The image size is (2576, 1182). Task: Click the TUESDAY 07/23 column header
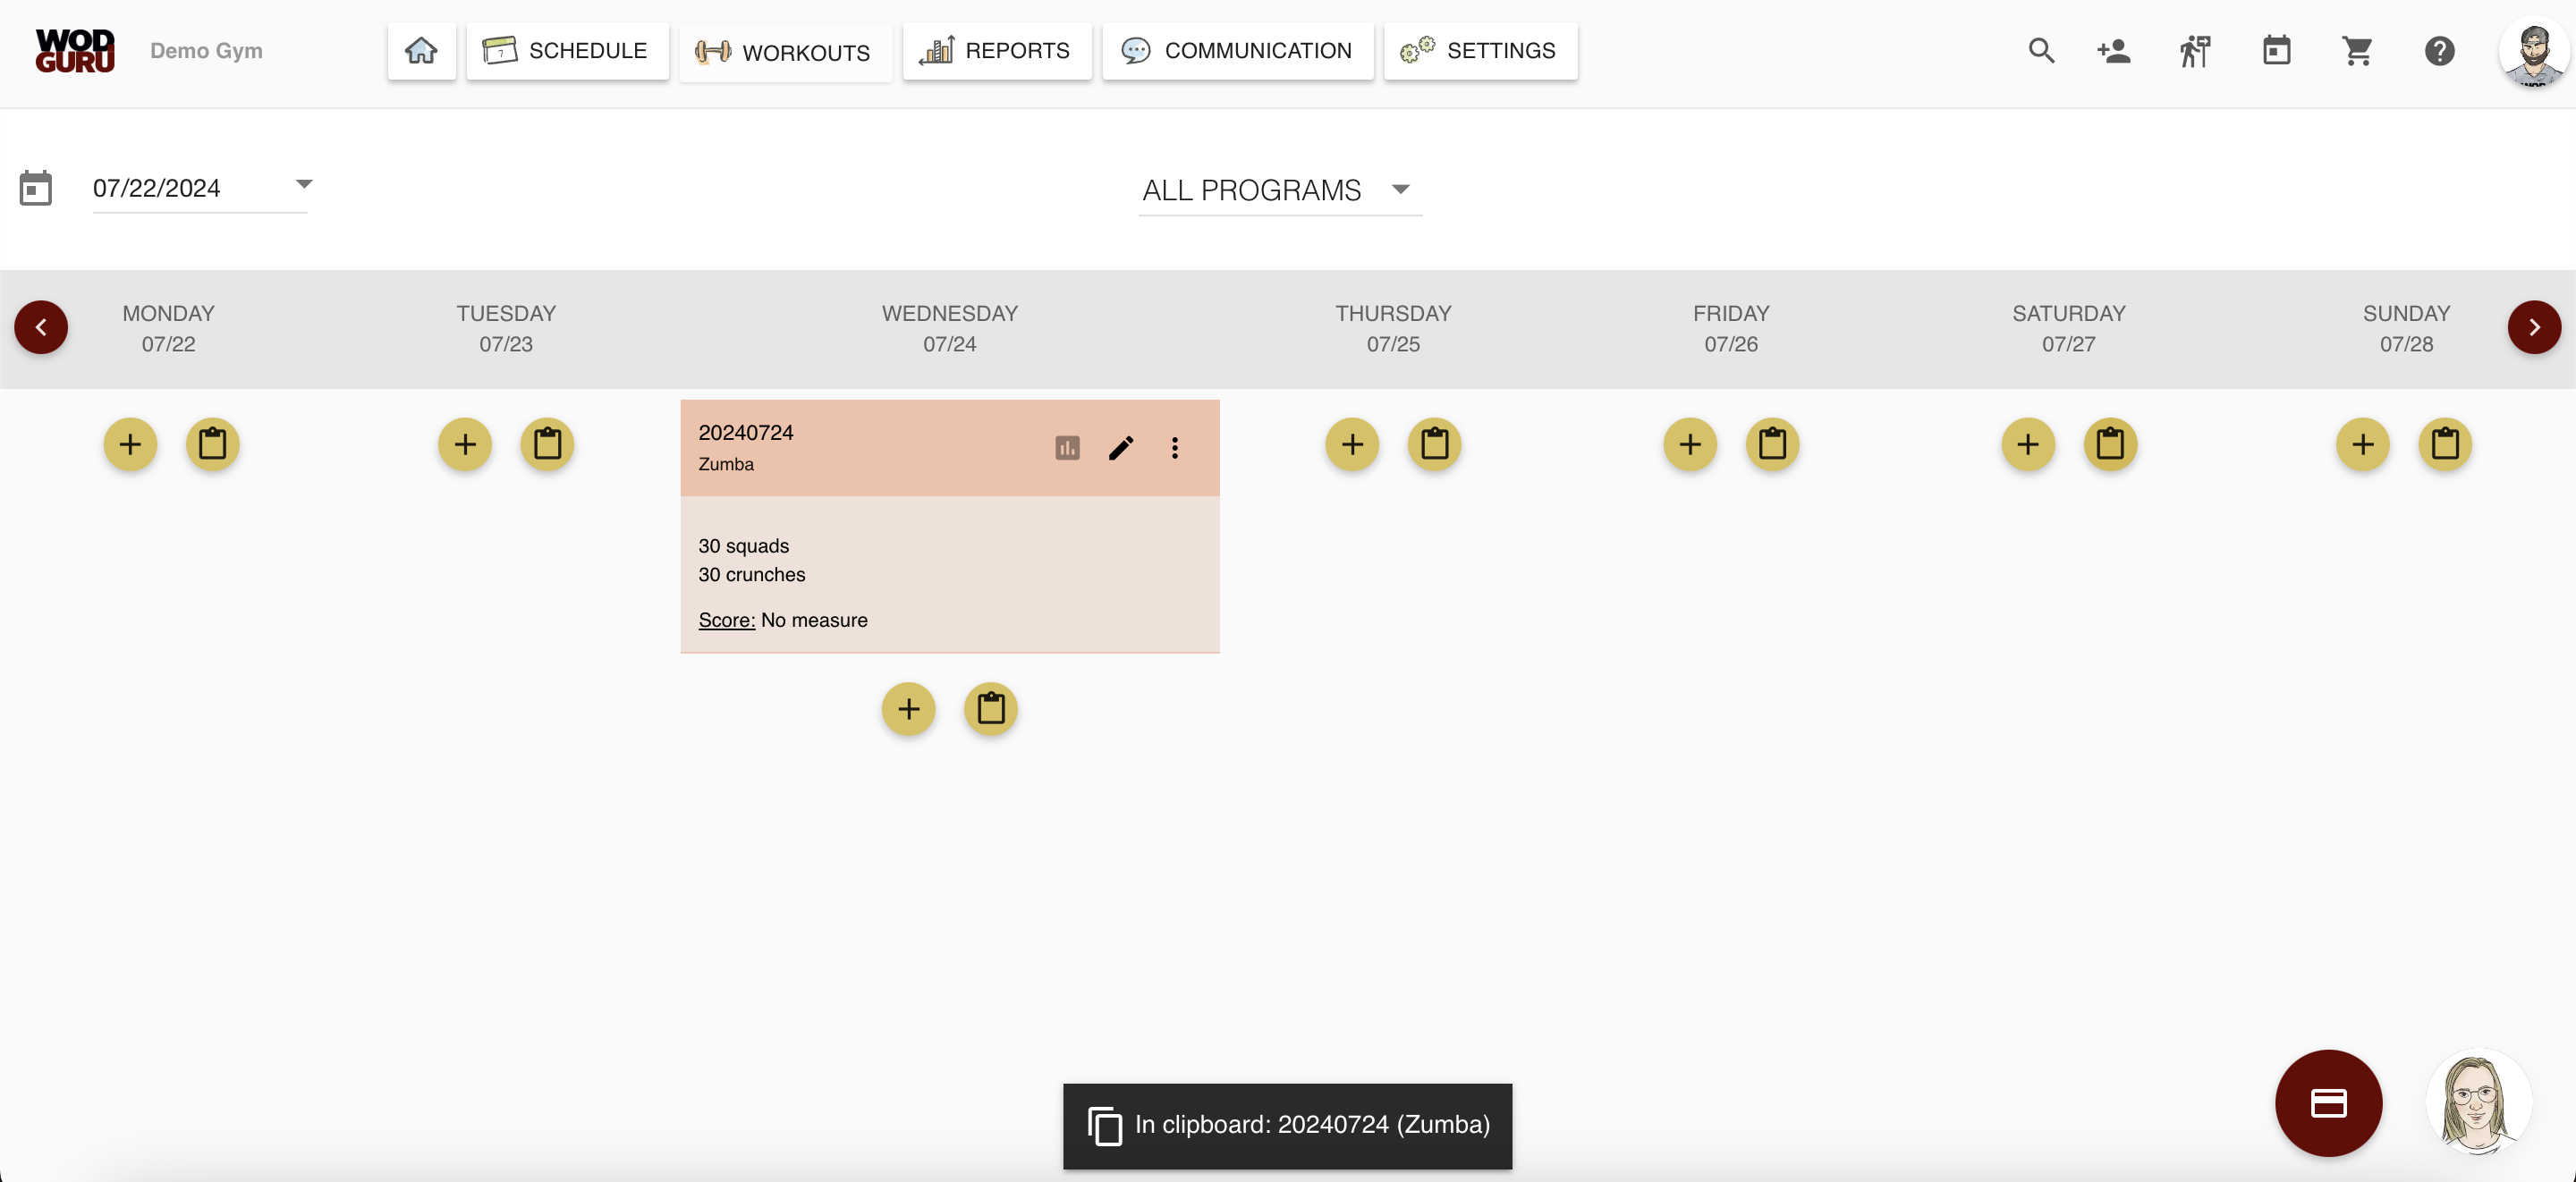coord(506,328)
